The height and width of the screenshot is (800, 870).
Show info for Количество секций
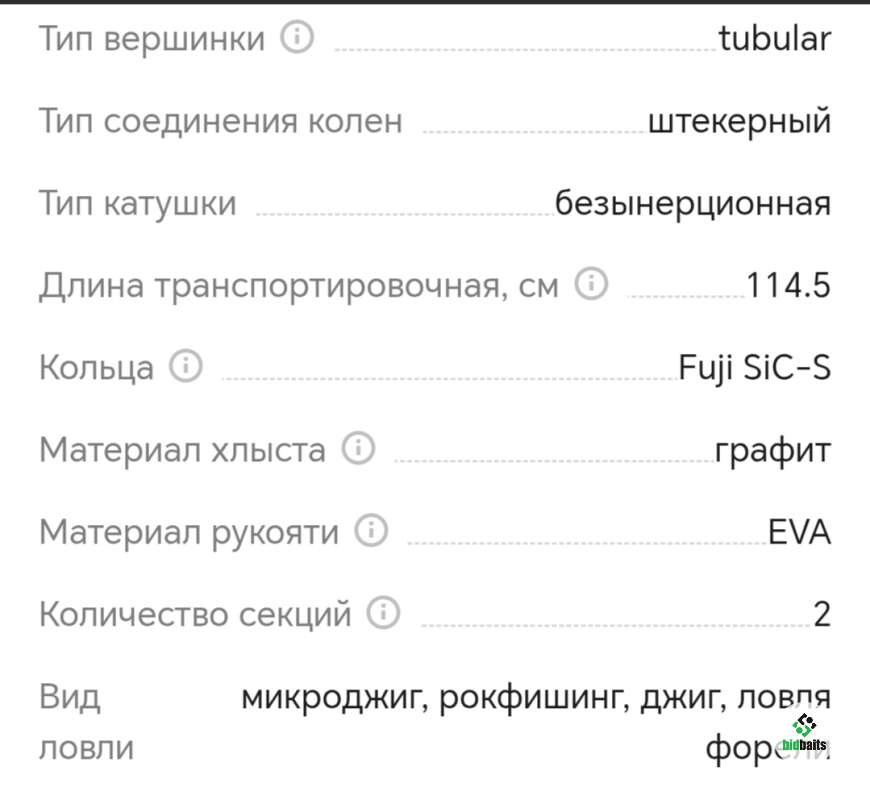click(x=384, y=612)
